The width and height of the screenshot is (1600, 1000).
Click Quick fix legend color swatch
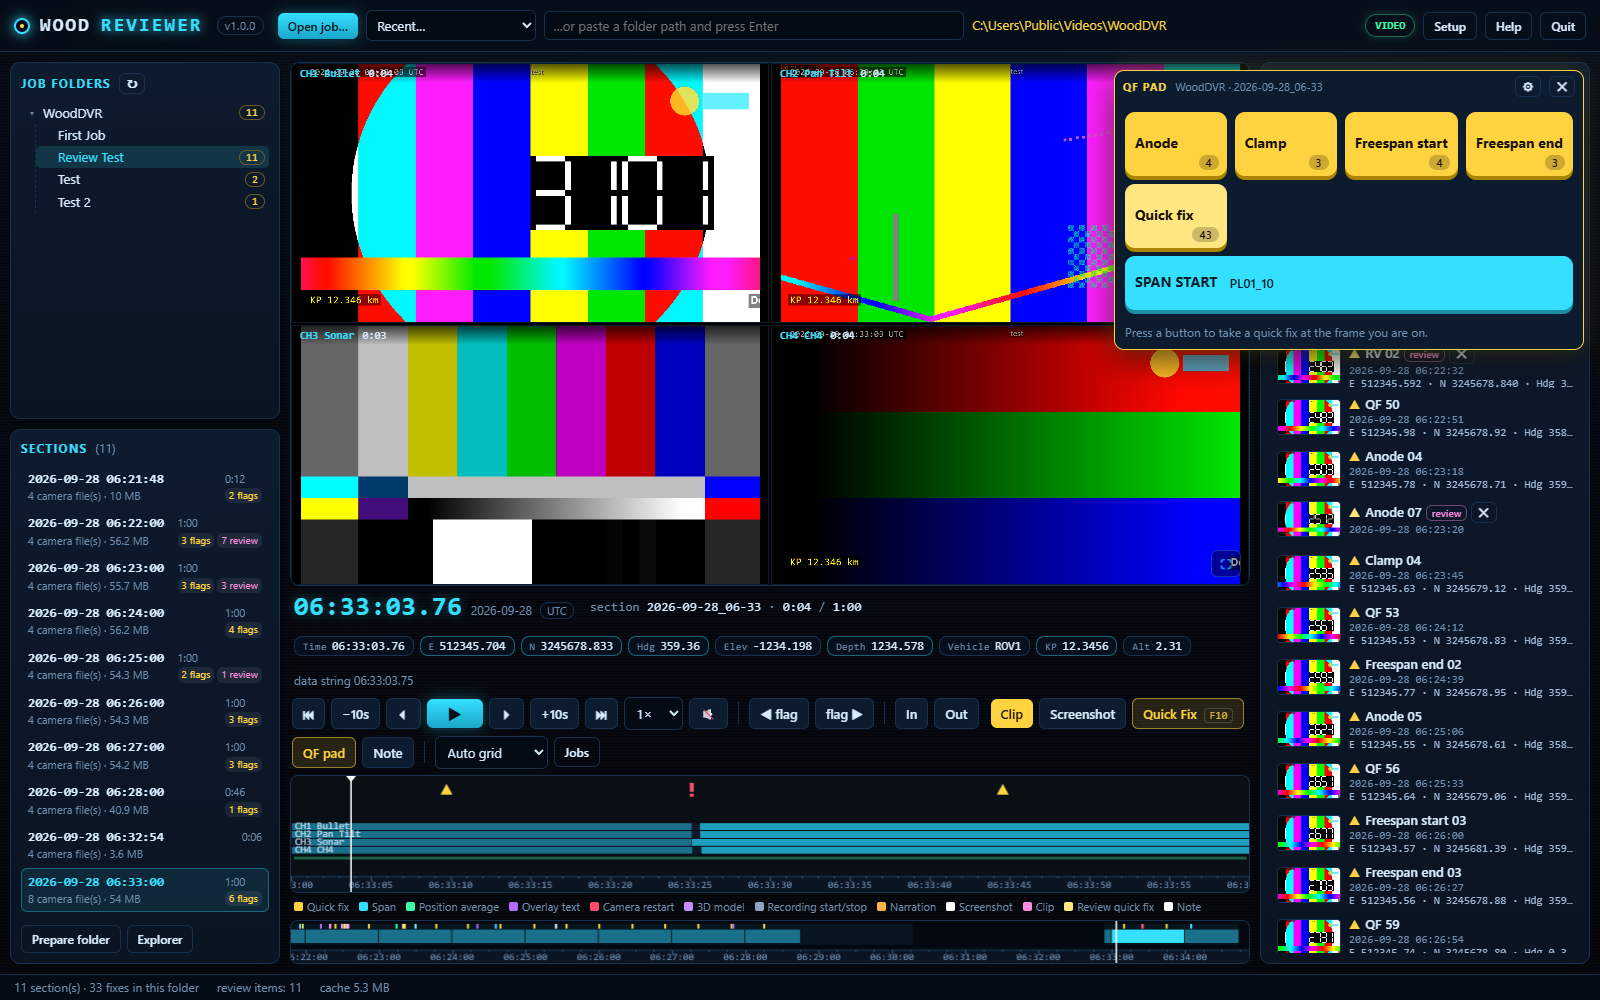[298, 907]
